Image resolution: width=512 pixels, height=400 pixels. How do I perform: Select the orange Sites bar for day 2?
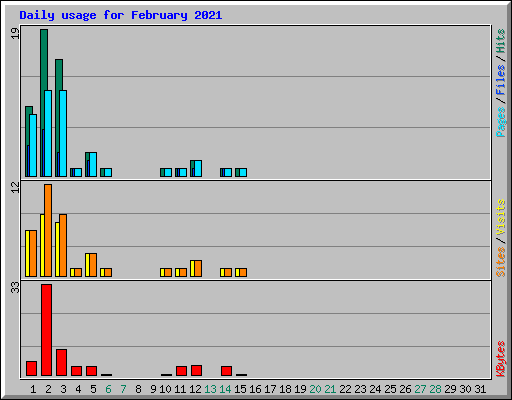pos(48,230)
